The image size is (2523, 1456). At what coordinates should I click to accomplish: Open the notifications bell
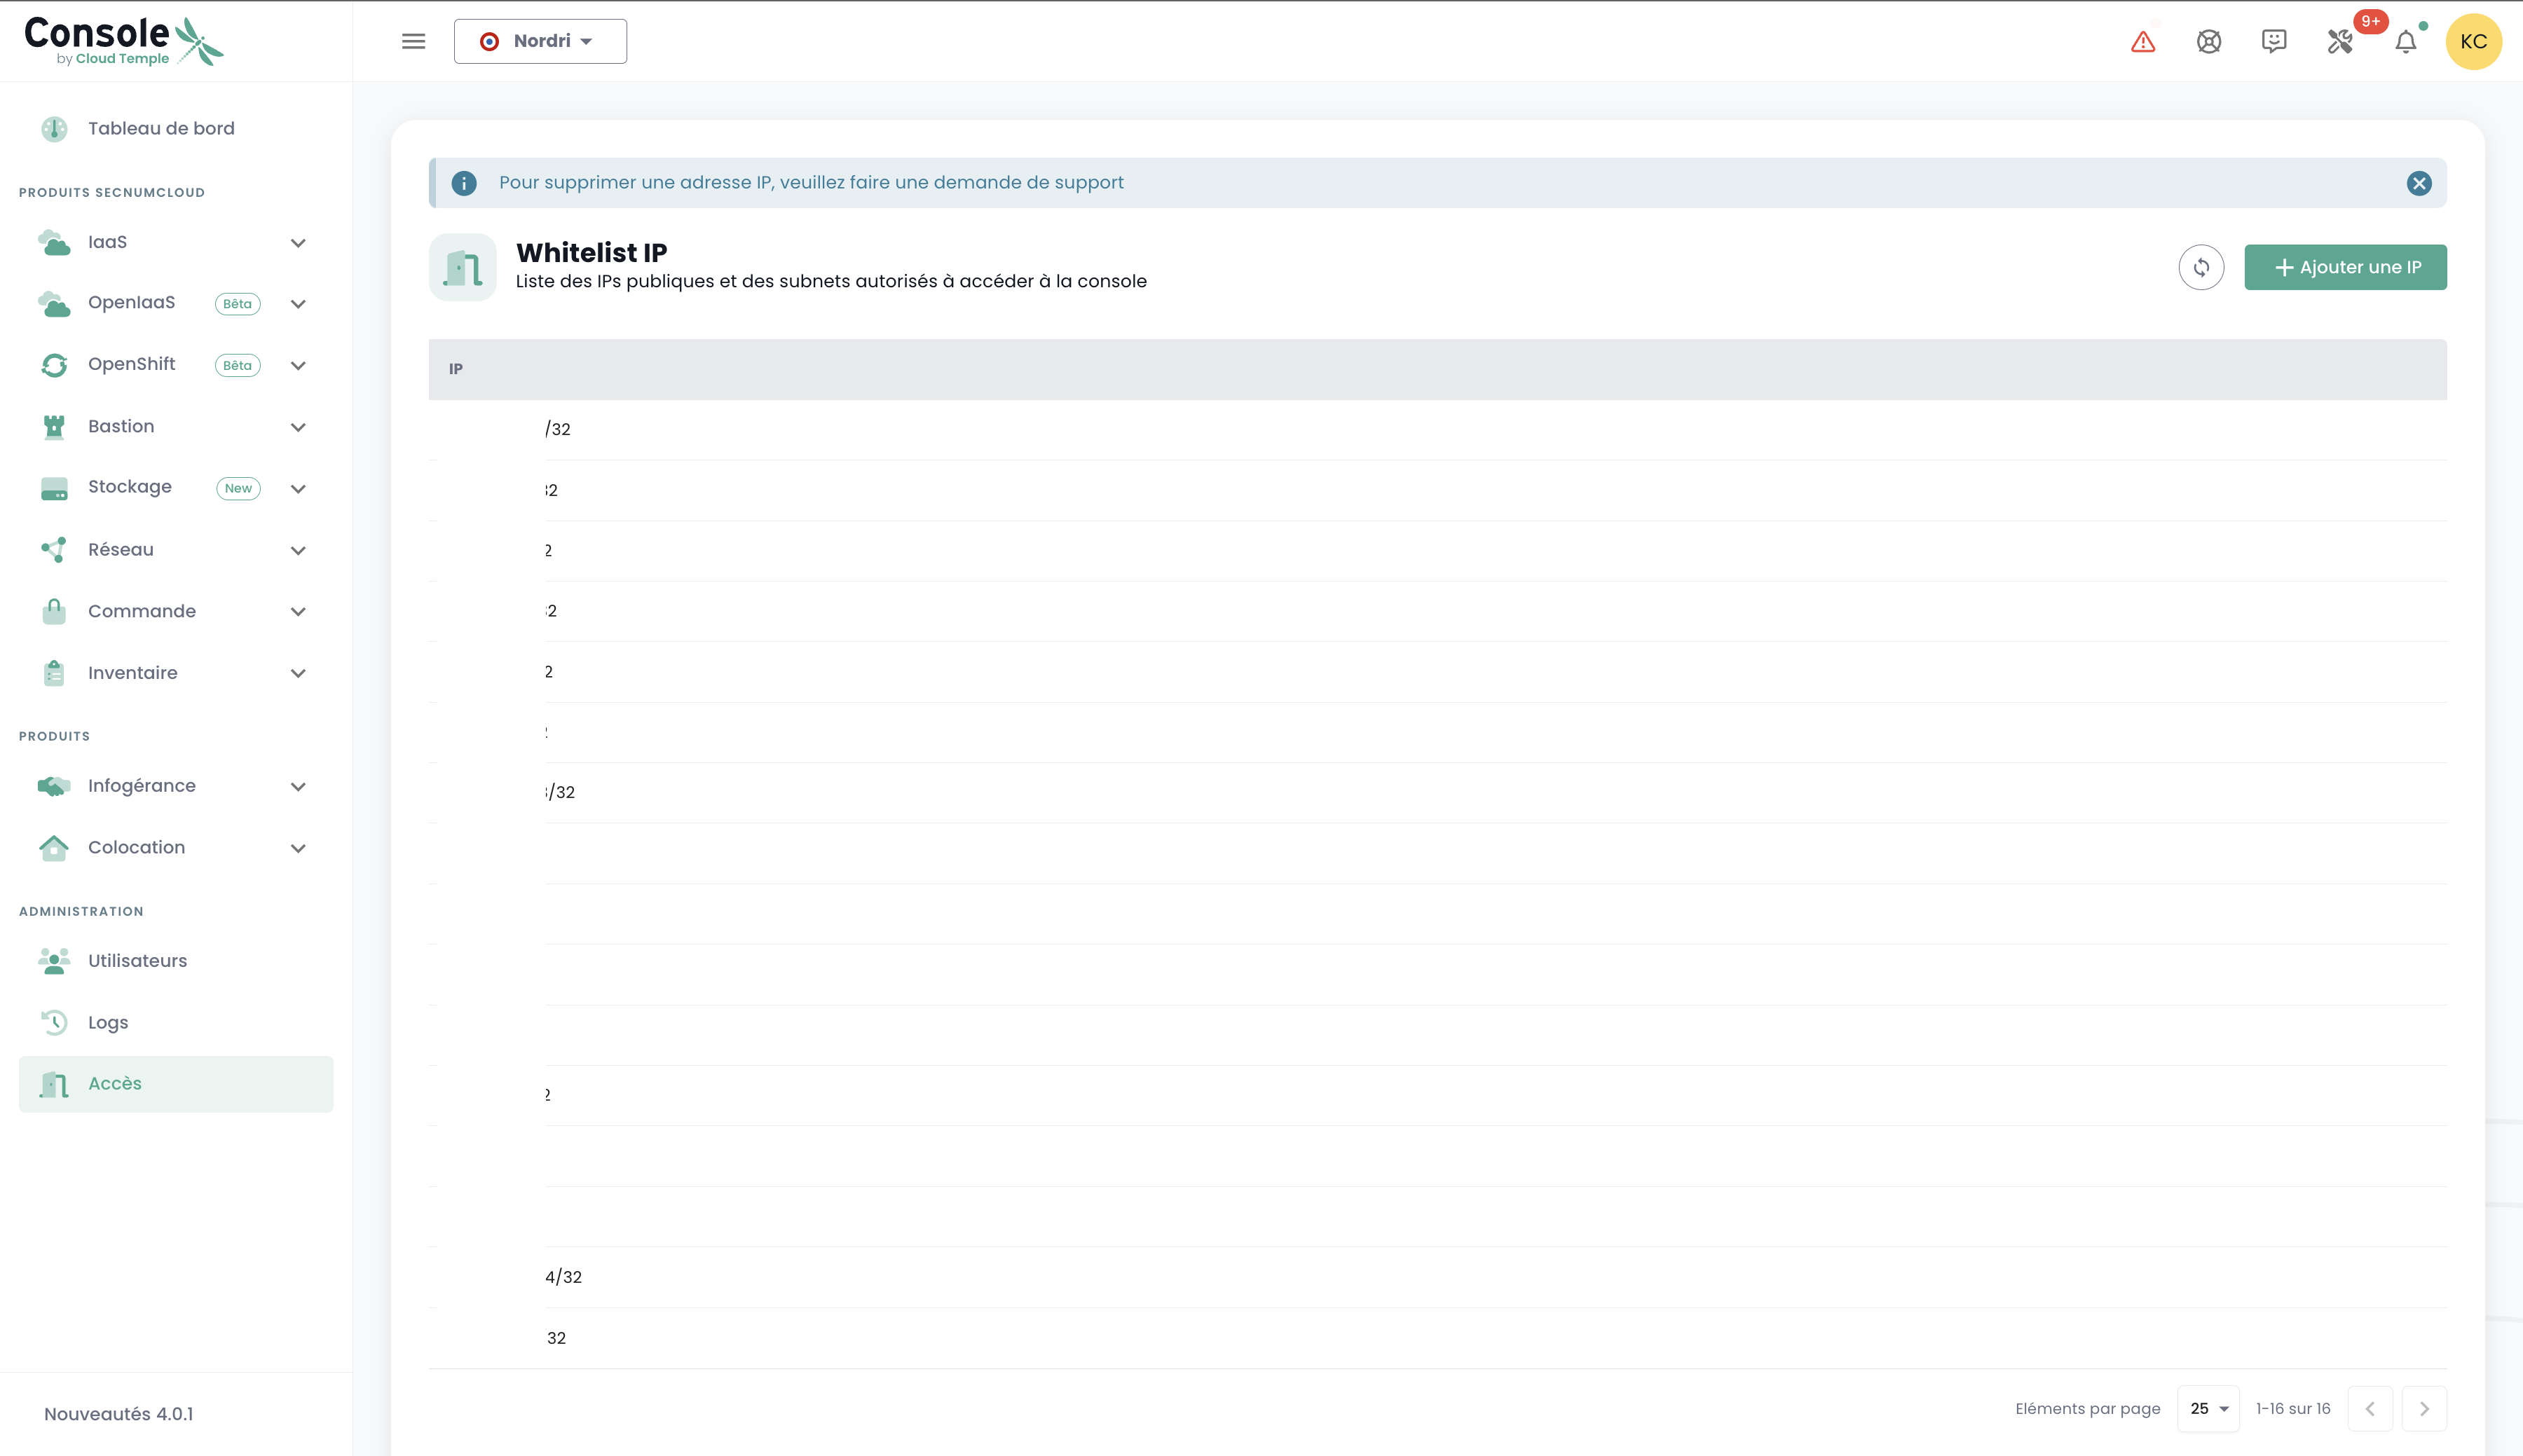point(2405,42)
